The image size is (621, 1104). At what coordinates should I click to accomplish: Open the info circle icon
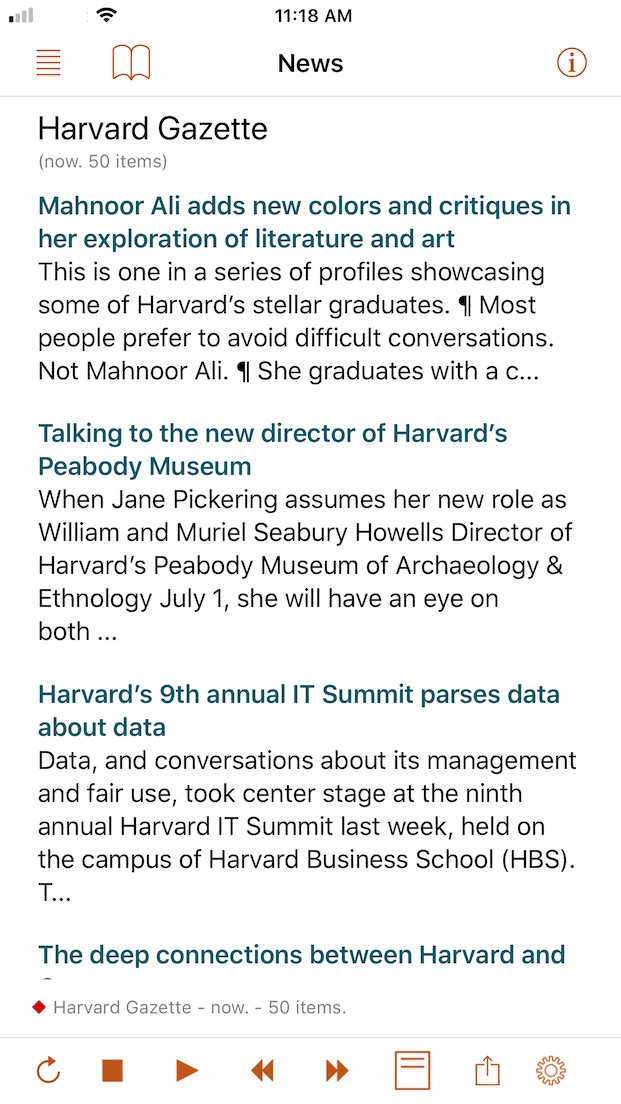[x=572, y=63]
